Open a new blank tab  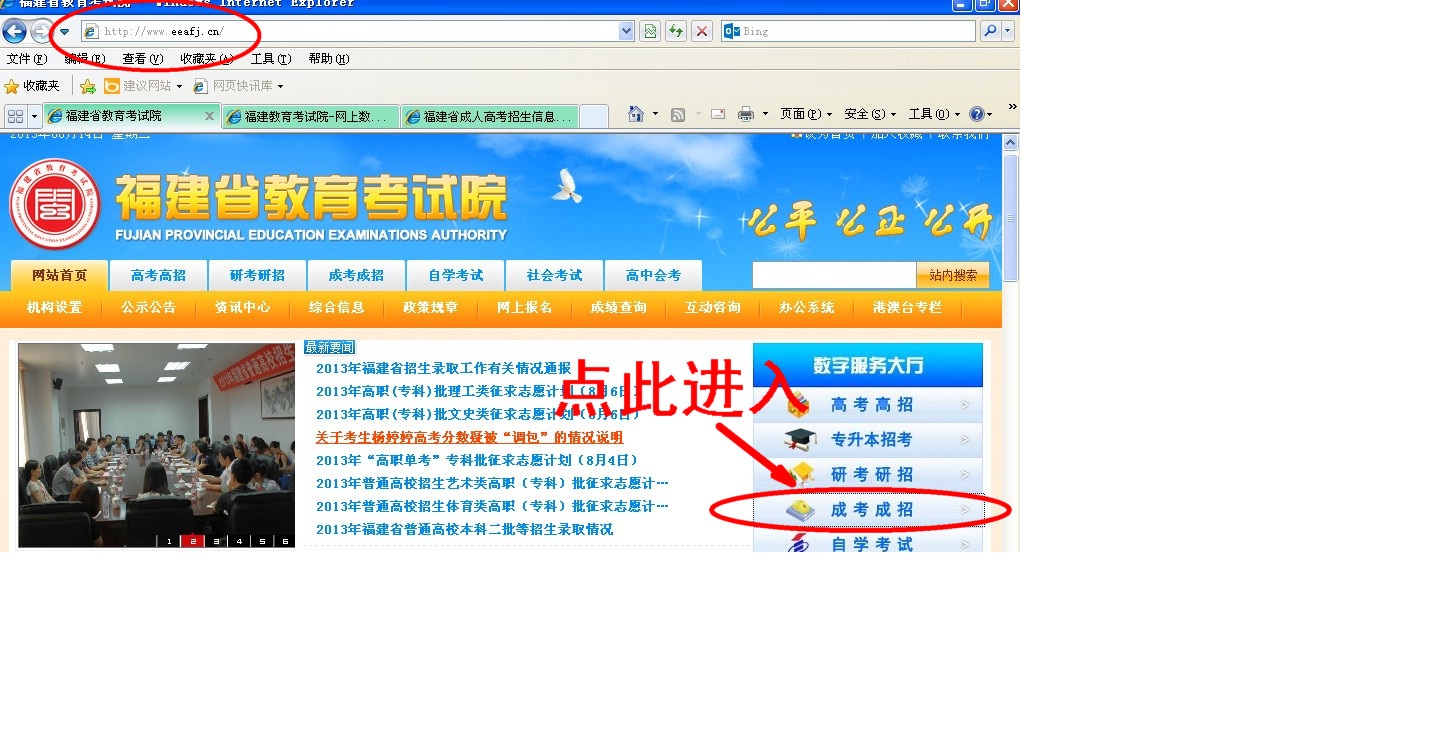tap(594, 116)
